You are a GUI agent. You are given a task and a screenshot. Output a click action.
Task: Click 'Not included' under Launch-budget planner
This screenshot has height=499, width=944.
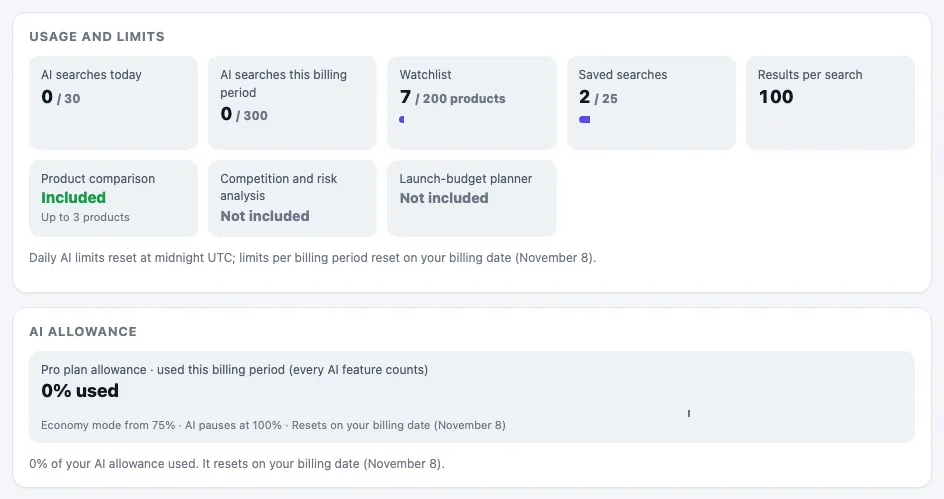pyautogui.click(x=444, y=198)
